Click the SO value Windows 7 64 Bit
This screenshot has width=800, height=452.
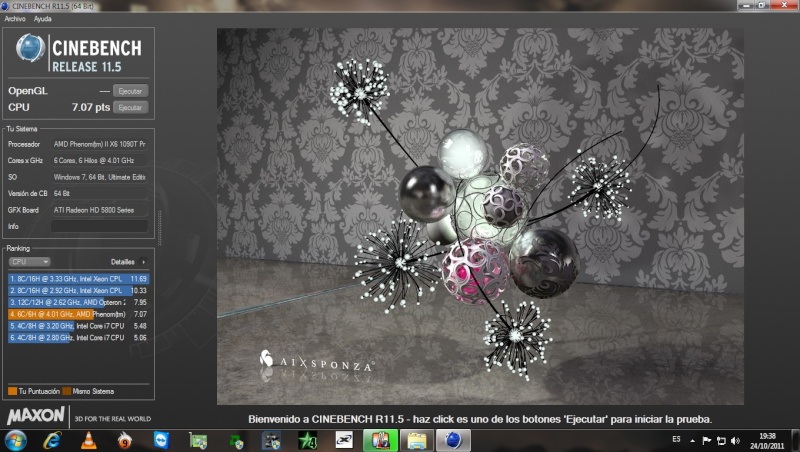(x=99, y=177)
